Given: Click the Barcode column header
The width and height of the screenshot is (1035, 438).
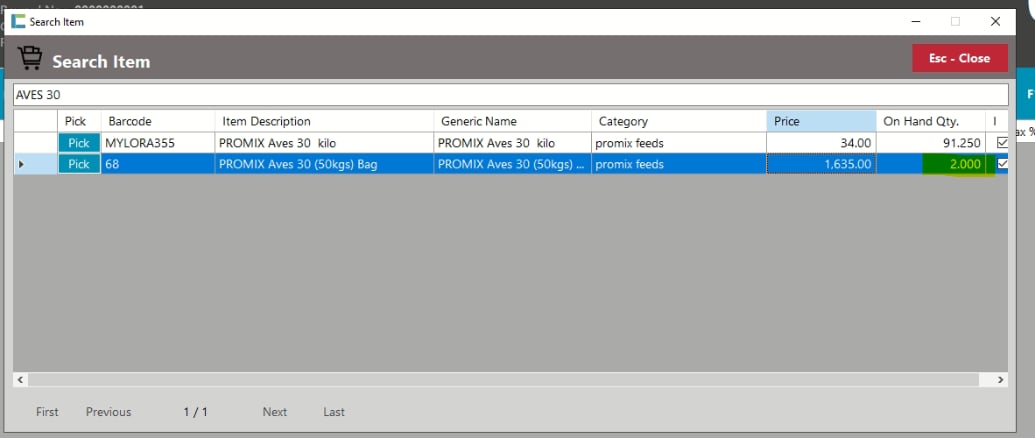Looking at the screenshot, I should (x=158, y=121).
